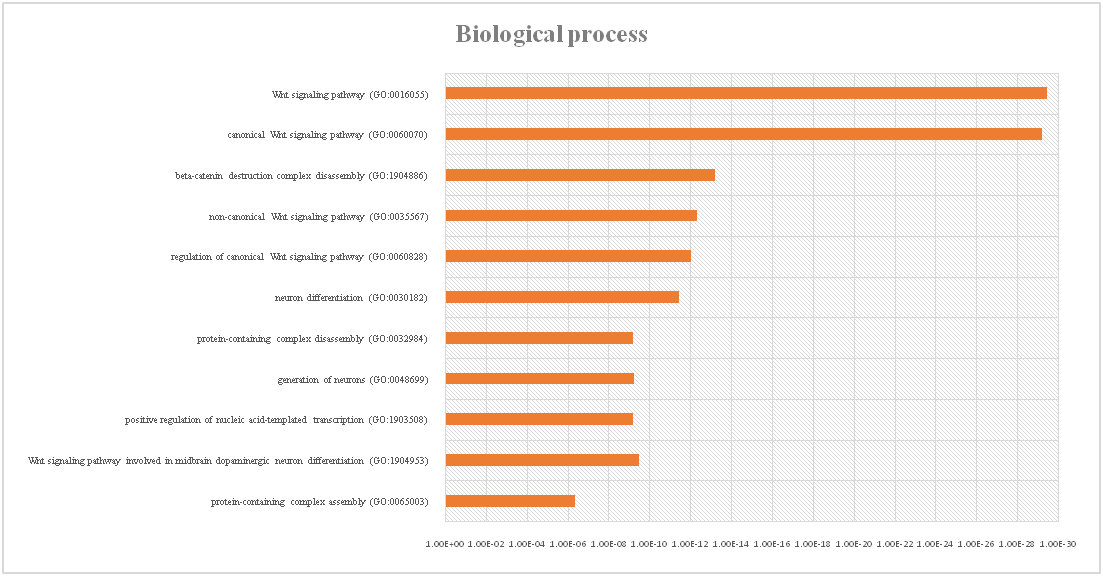
Task: Click the 'beta-catenin destruction complex disassembly' label
Action: coord(301,176)
